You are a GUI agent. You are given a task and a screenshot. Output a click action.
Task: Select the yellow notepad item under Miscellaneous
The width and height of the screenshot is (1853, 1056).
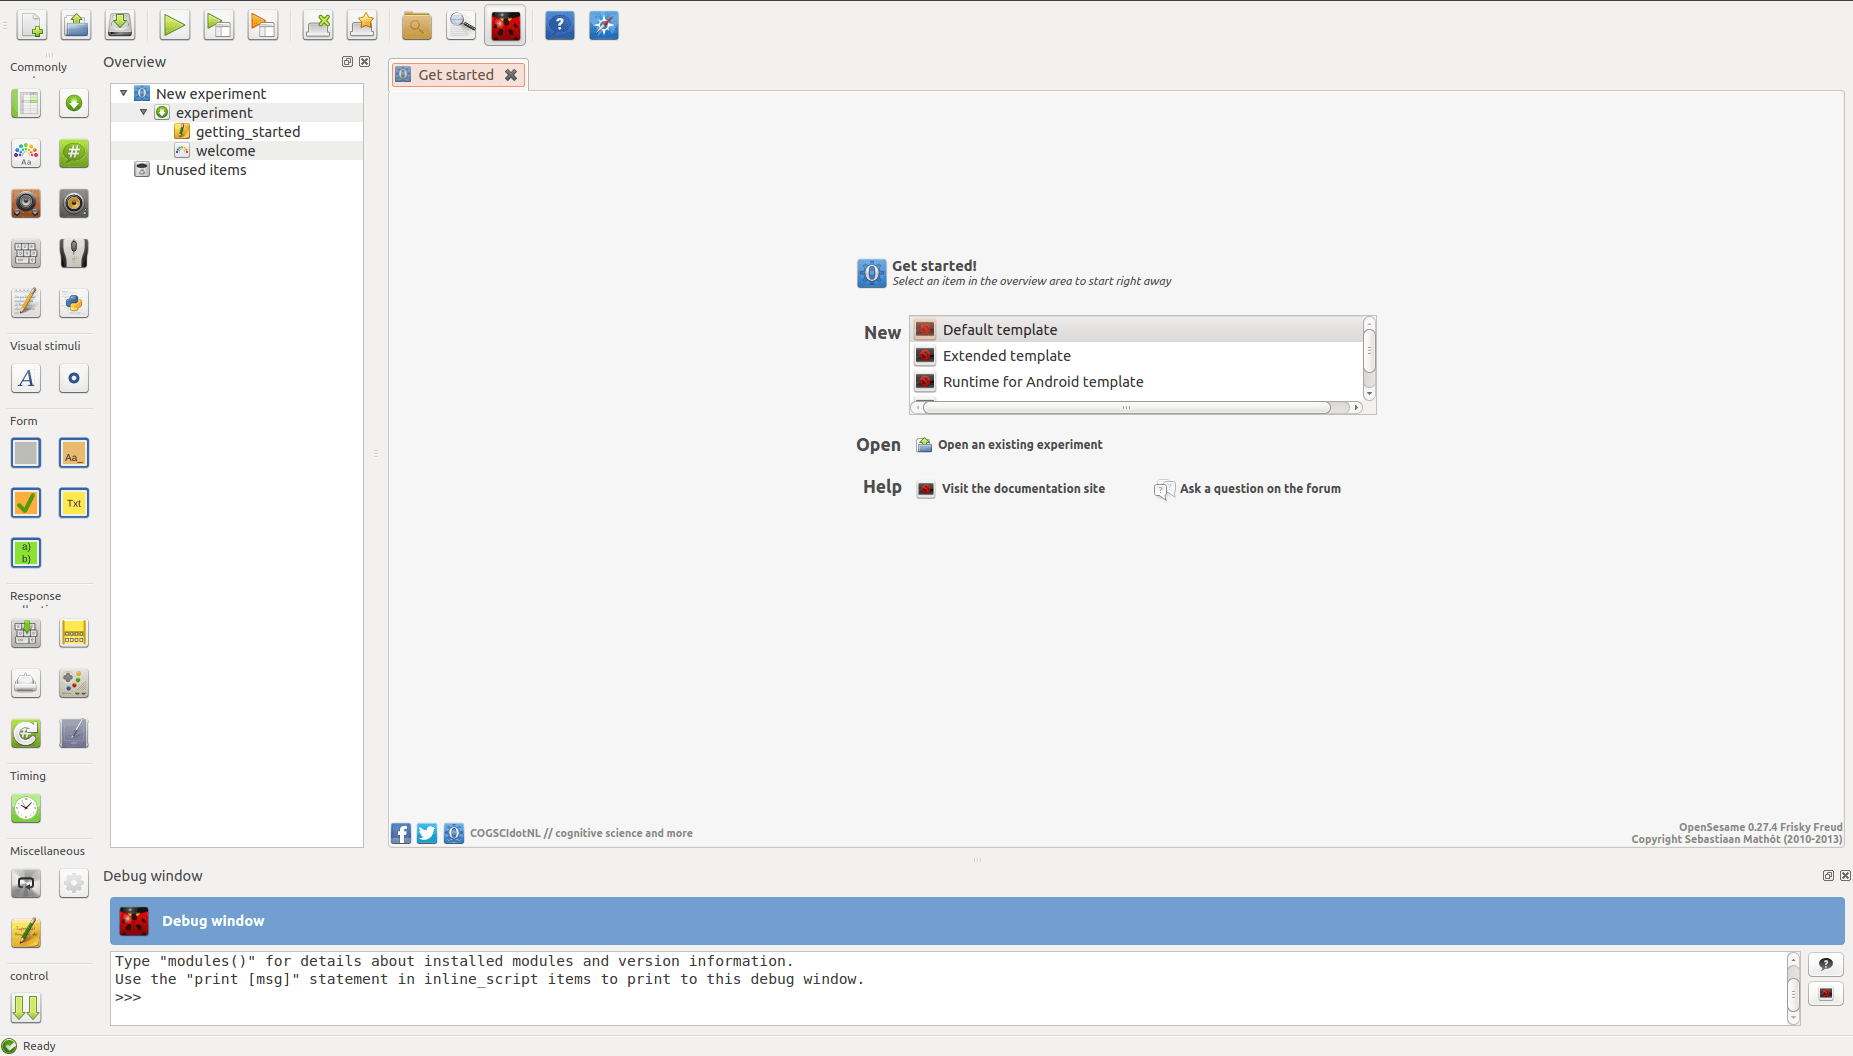(x=26, y=933)
